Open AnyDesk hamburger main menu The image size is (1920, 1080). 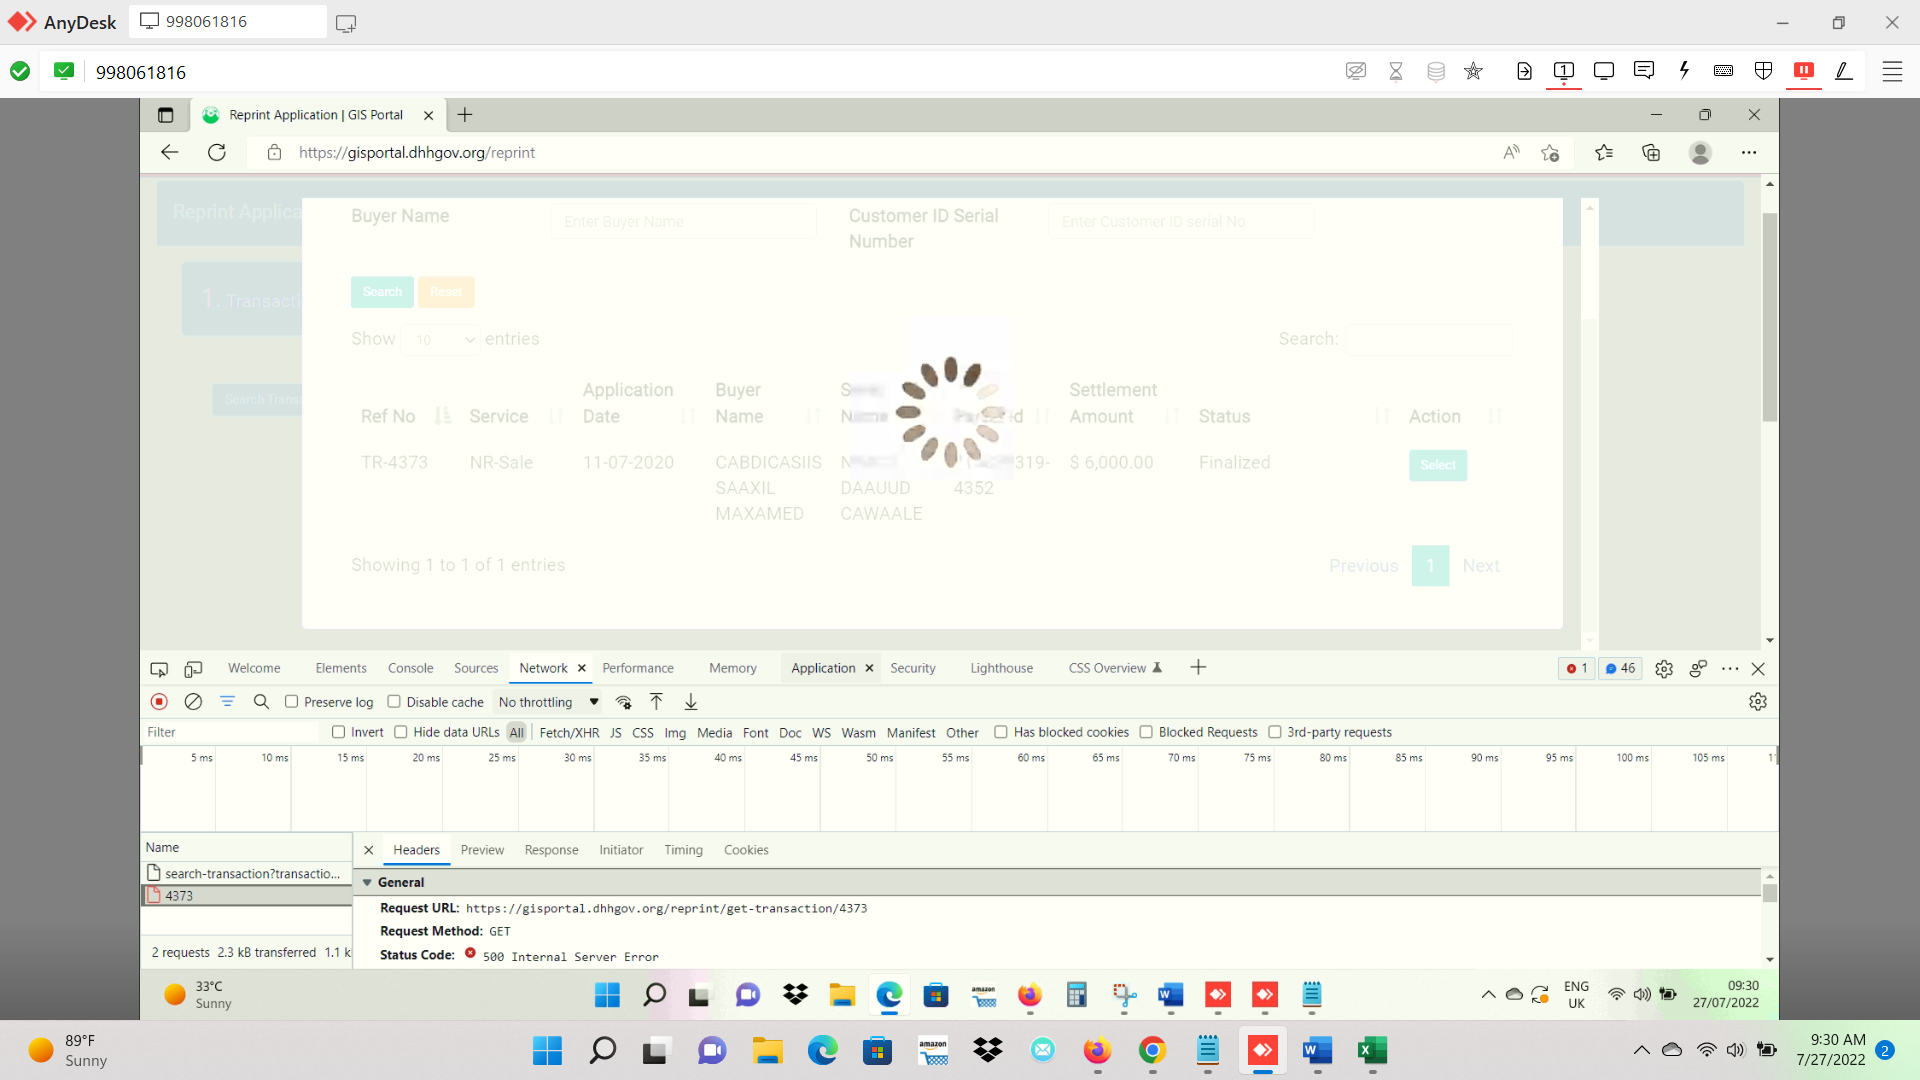click(x=1892, y=71)
